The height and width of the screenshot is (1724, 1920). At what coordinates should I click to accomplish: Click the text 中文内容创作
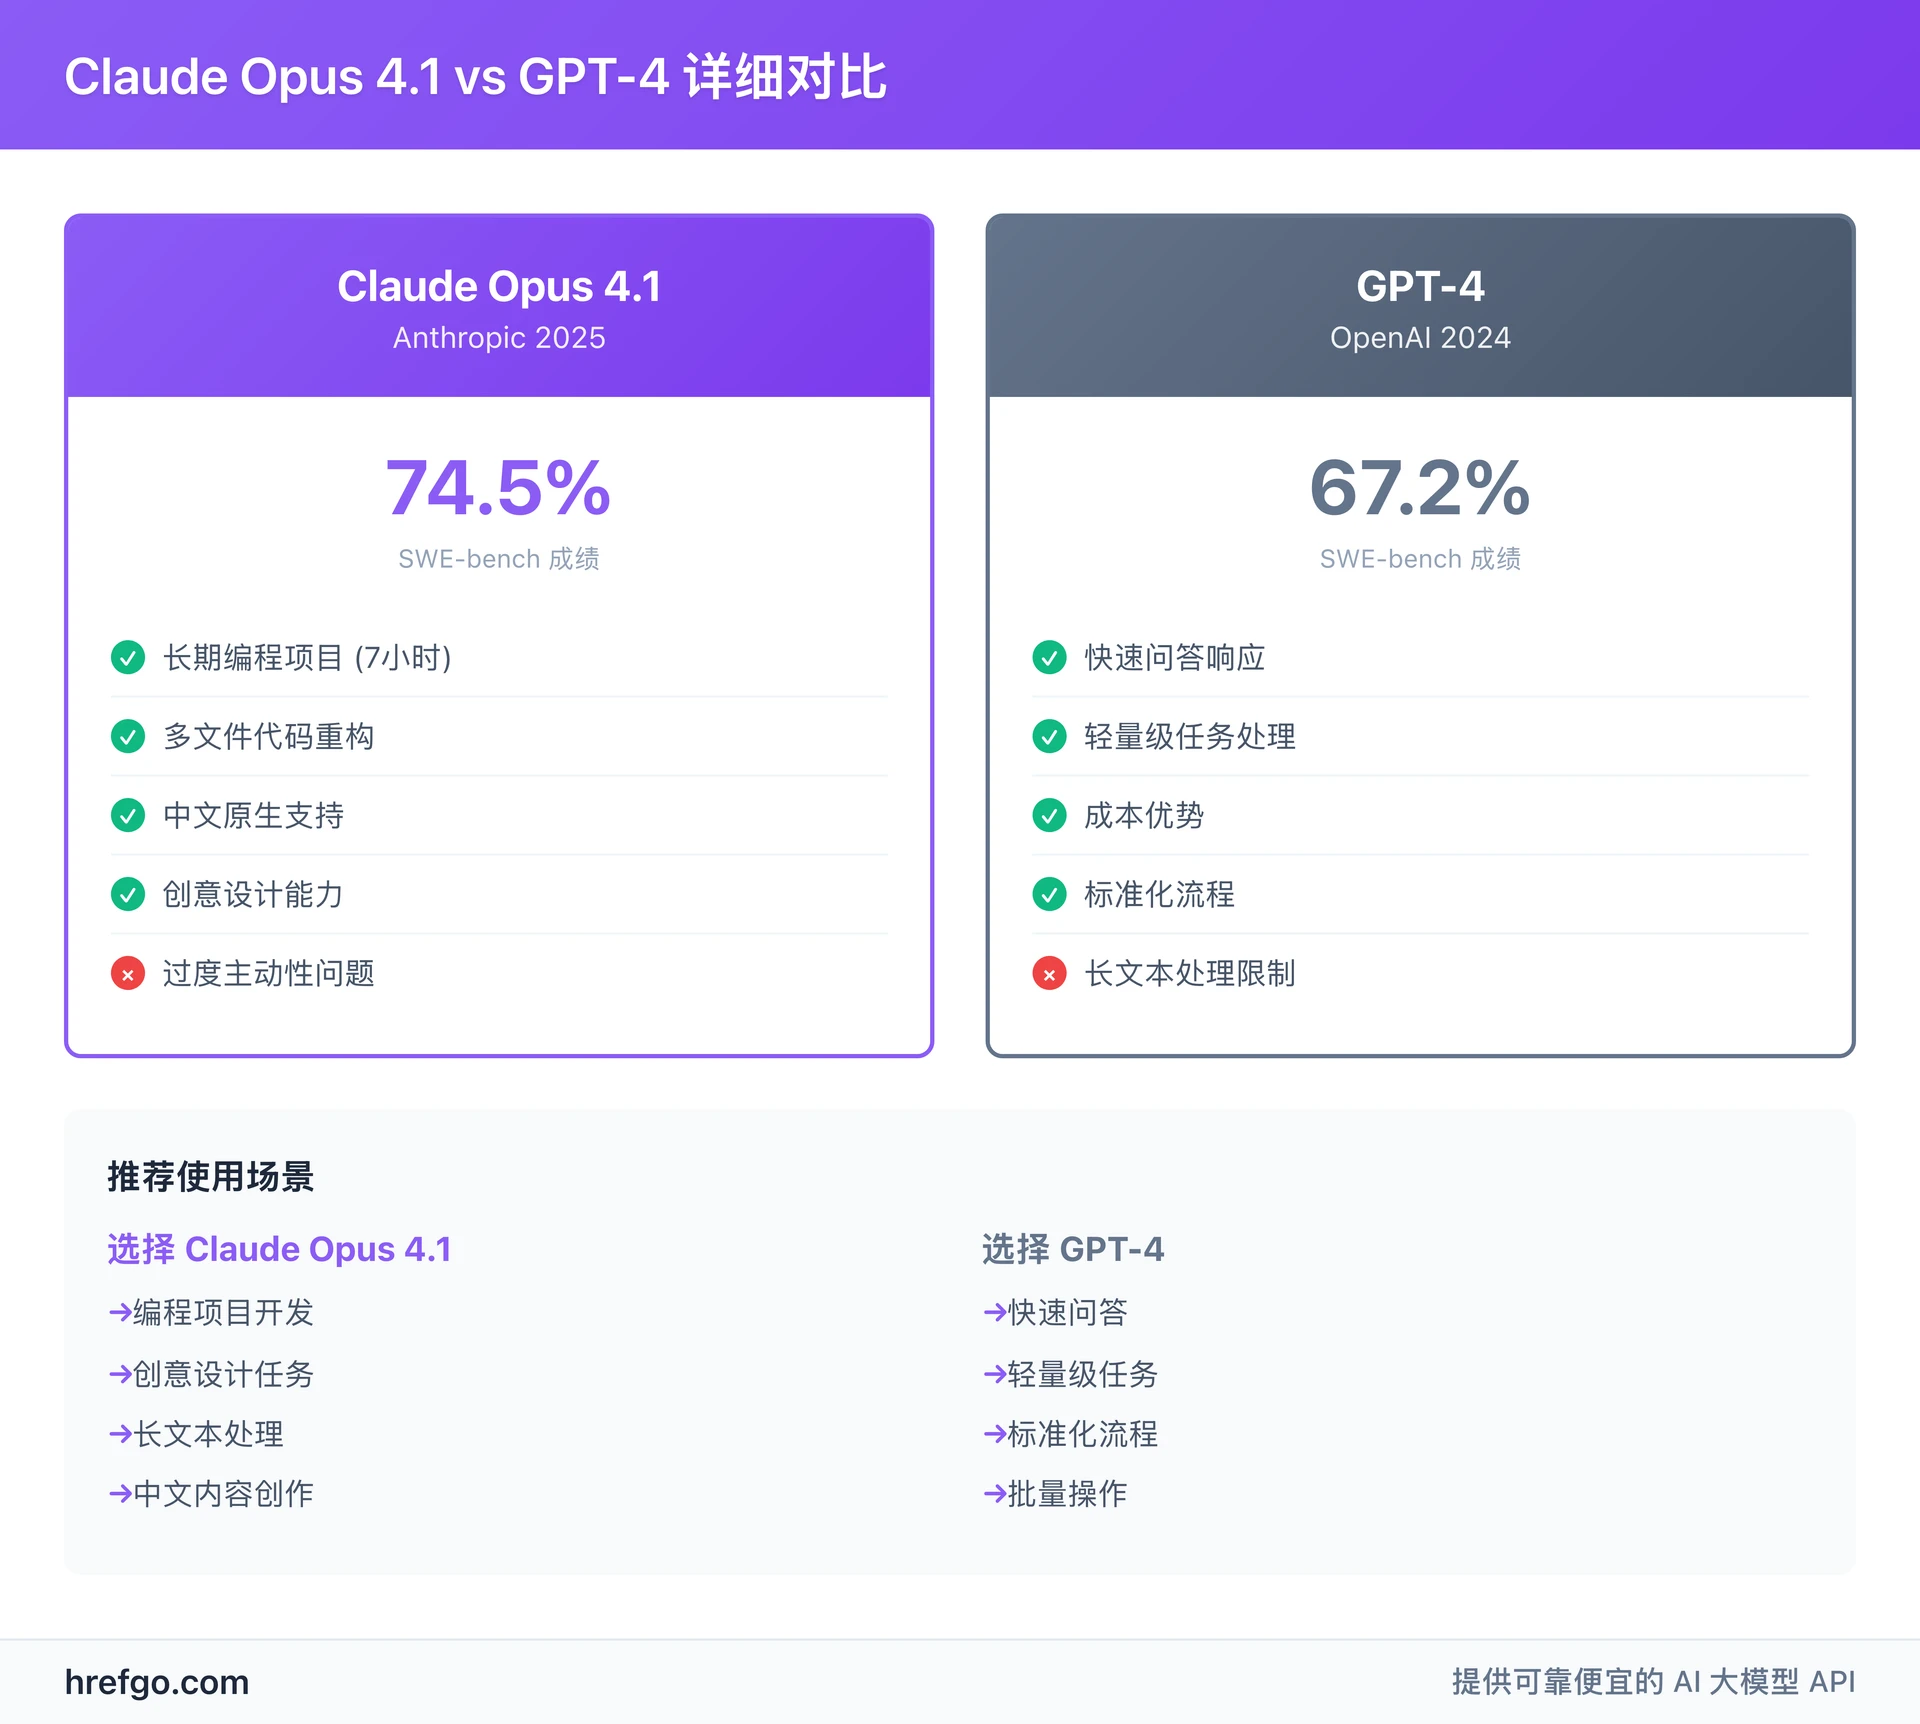[224, 1494]
